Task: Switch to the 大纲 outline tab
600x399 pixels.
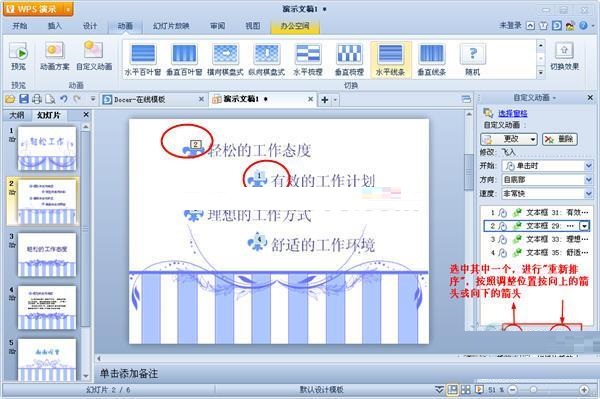Action: pyautogui.click(x=16, y=115)
